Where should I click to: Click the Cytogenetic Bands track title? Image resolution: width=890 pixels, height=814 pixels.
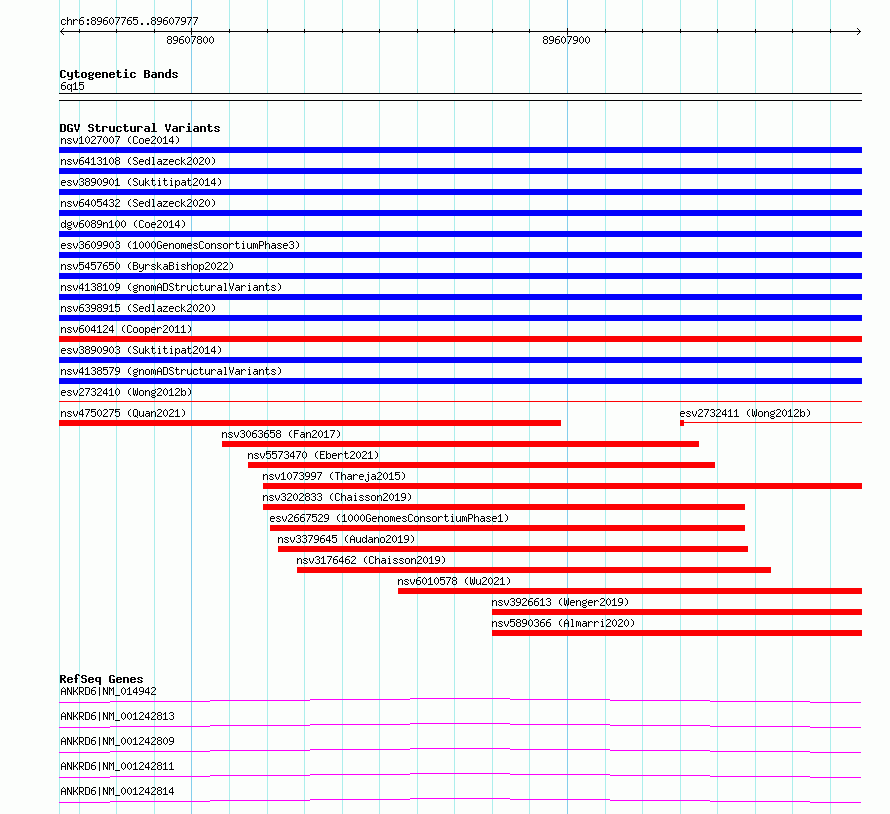pyautogui.click(x=119, y=74)
